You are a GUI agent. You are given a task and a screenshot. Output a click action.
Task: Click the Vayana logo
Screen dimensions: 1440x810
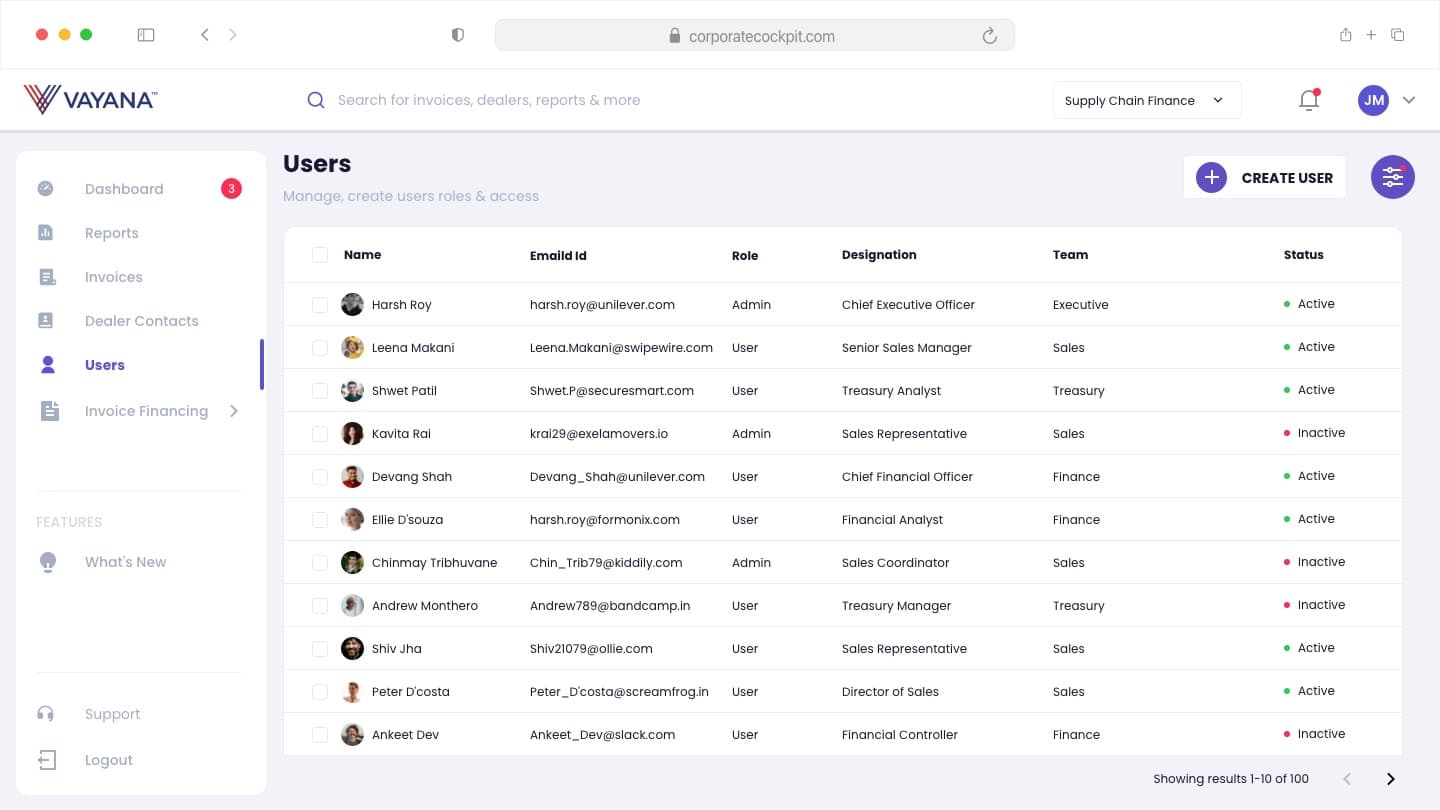[x=90, y=99]
